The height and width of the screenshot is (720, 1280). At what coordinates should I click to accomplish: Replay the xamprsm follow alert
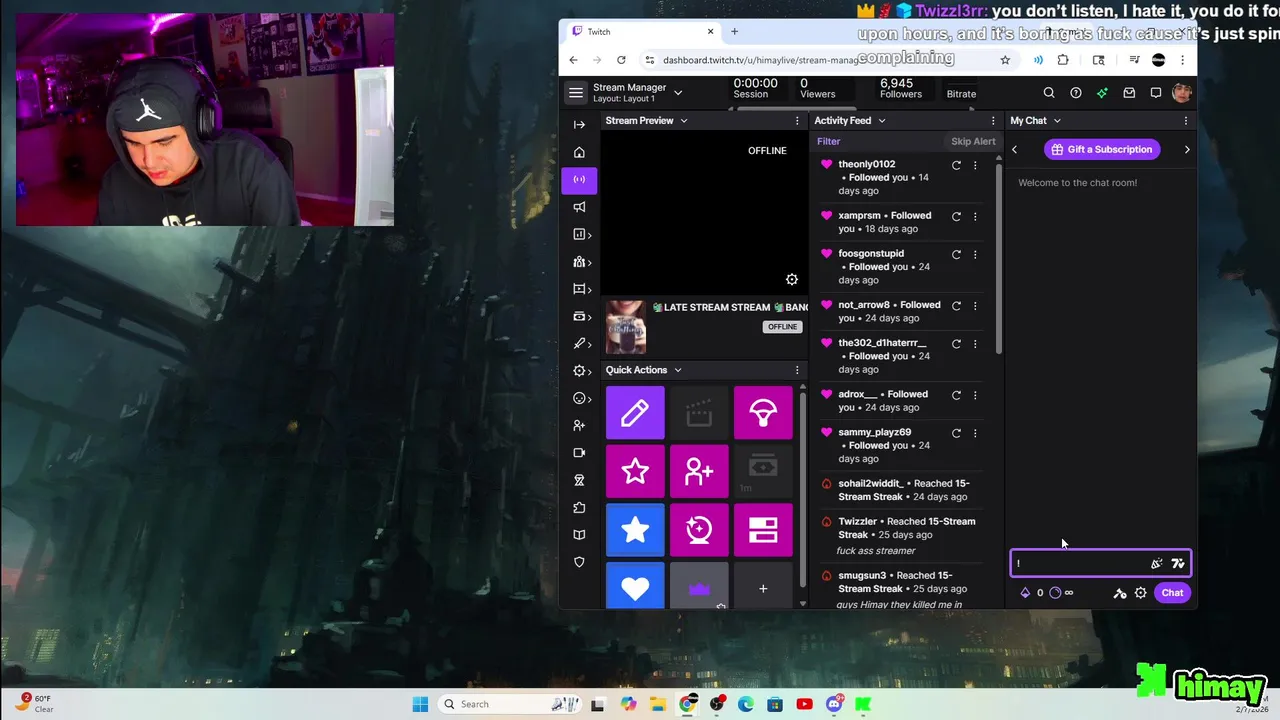coord(956,216)
